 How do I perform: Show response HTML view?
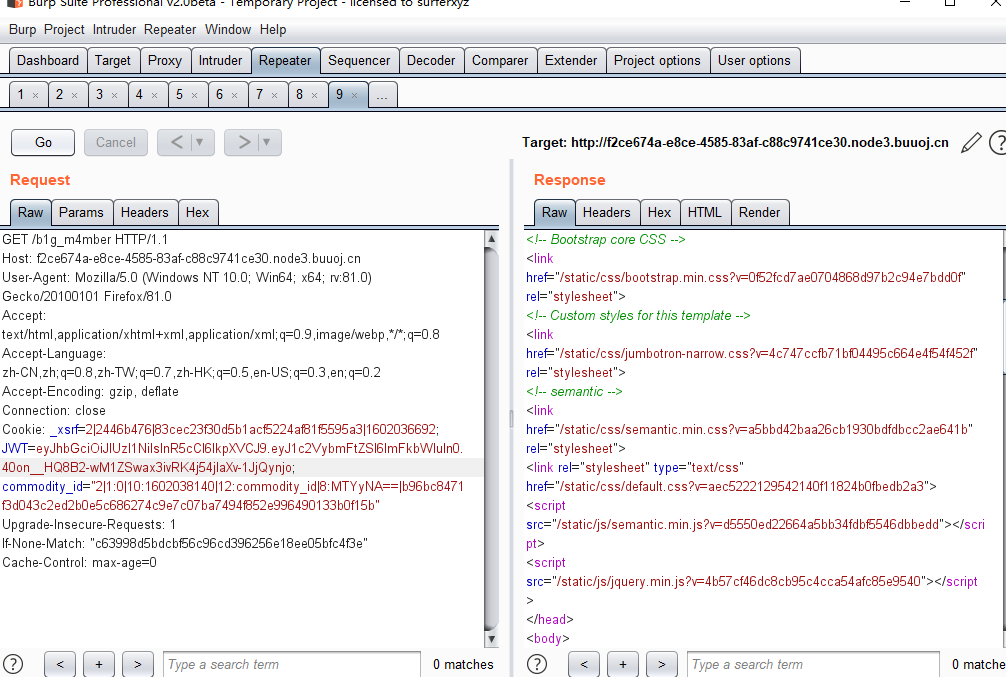coord(704,212)
